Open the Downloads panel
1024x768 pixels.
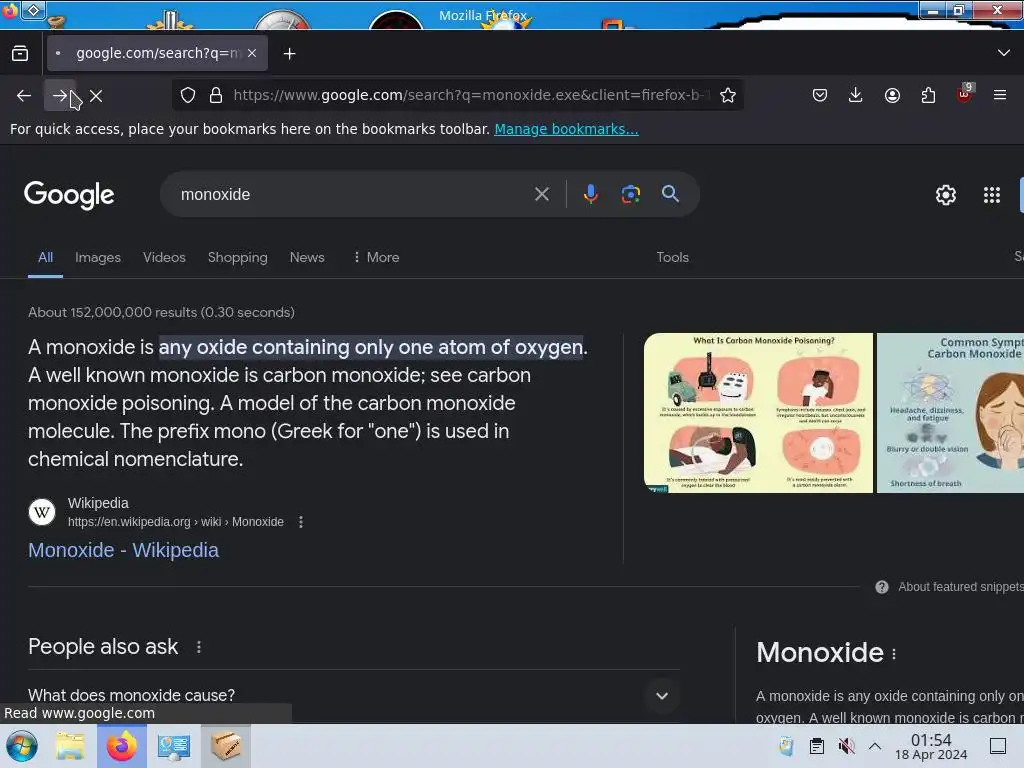856,95
